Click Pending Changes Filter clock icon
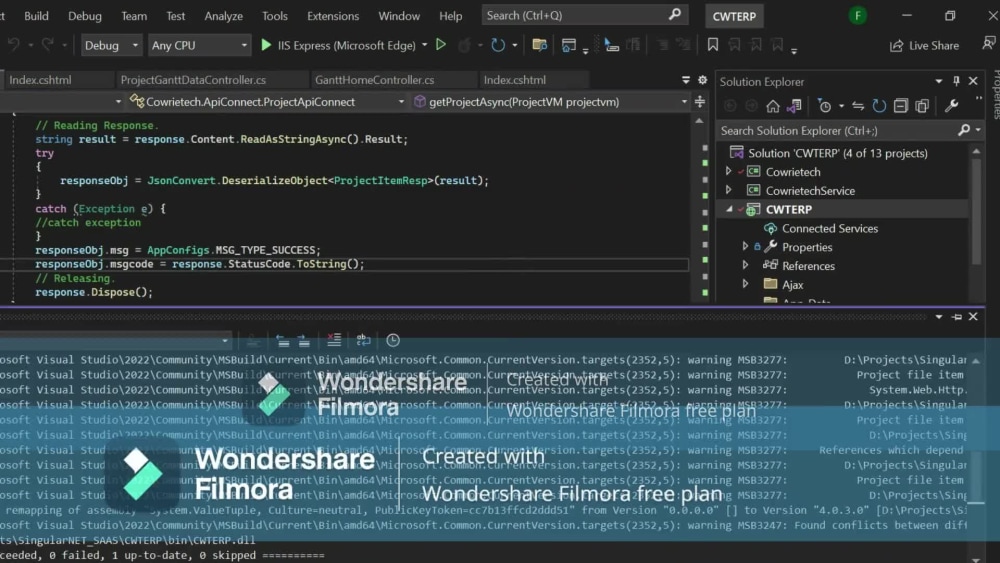Viewport: 1000px width, 563px height. 825,106
